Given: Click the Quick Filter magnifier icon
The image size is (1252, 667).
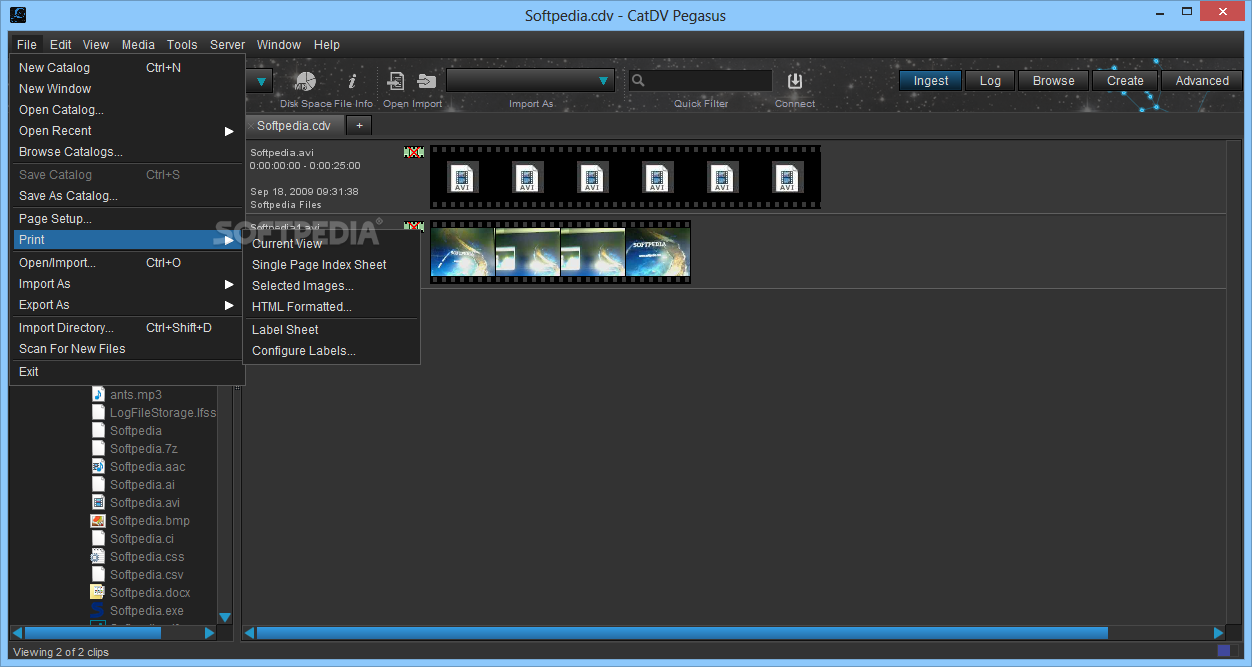Looking at the screenshot, I should (x=639, y=81).
